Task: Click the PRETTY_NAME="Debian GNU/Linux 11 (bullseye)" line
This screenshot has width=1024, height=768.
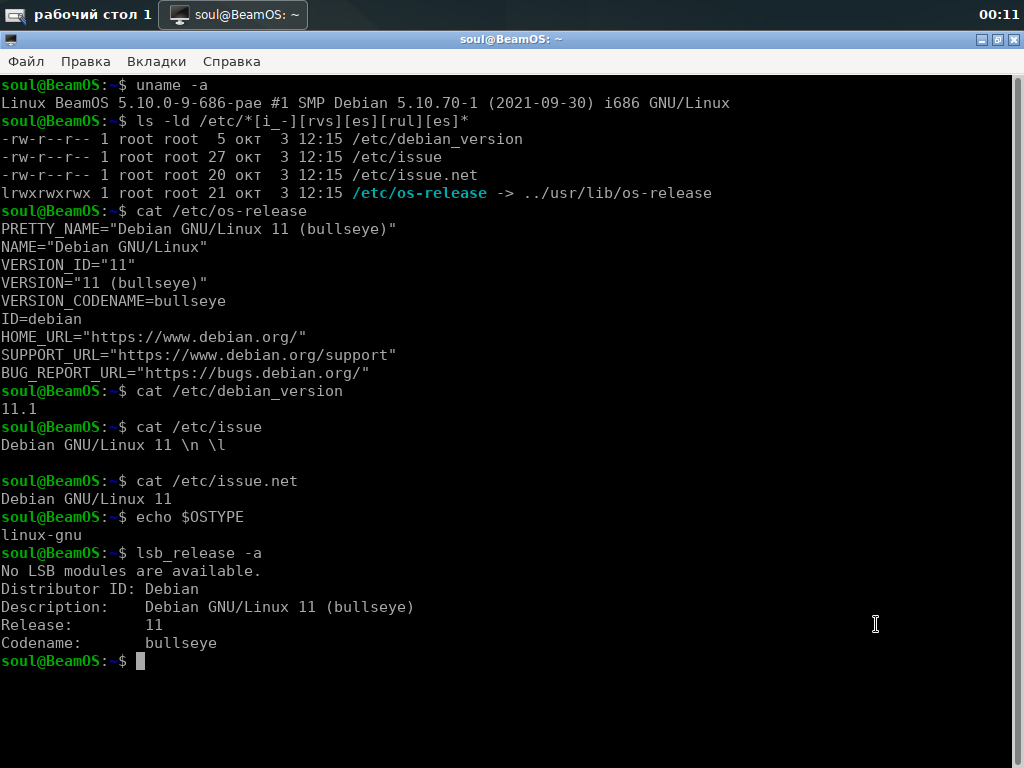Action: pyautogui.click(x=199, y=229)
